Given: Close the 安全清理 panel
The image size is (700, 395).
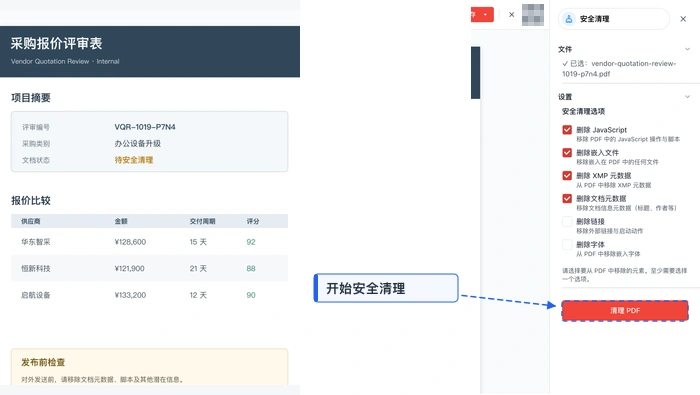Looking at the screenshot, I should pyautogui.click(x=683, y=19).
